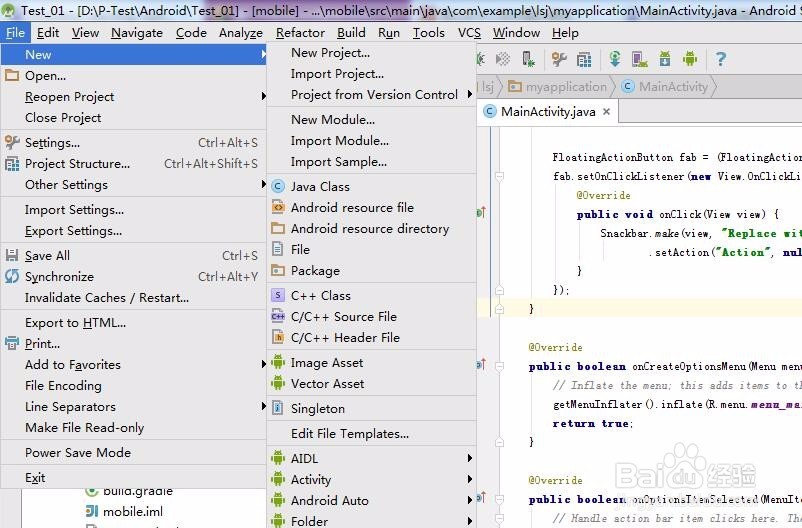
Task: Select the MainActivity.java editor tab
Action: (x=548, y=112)
